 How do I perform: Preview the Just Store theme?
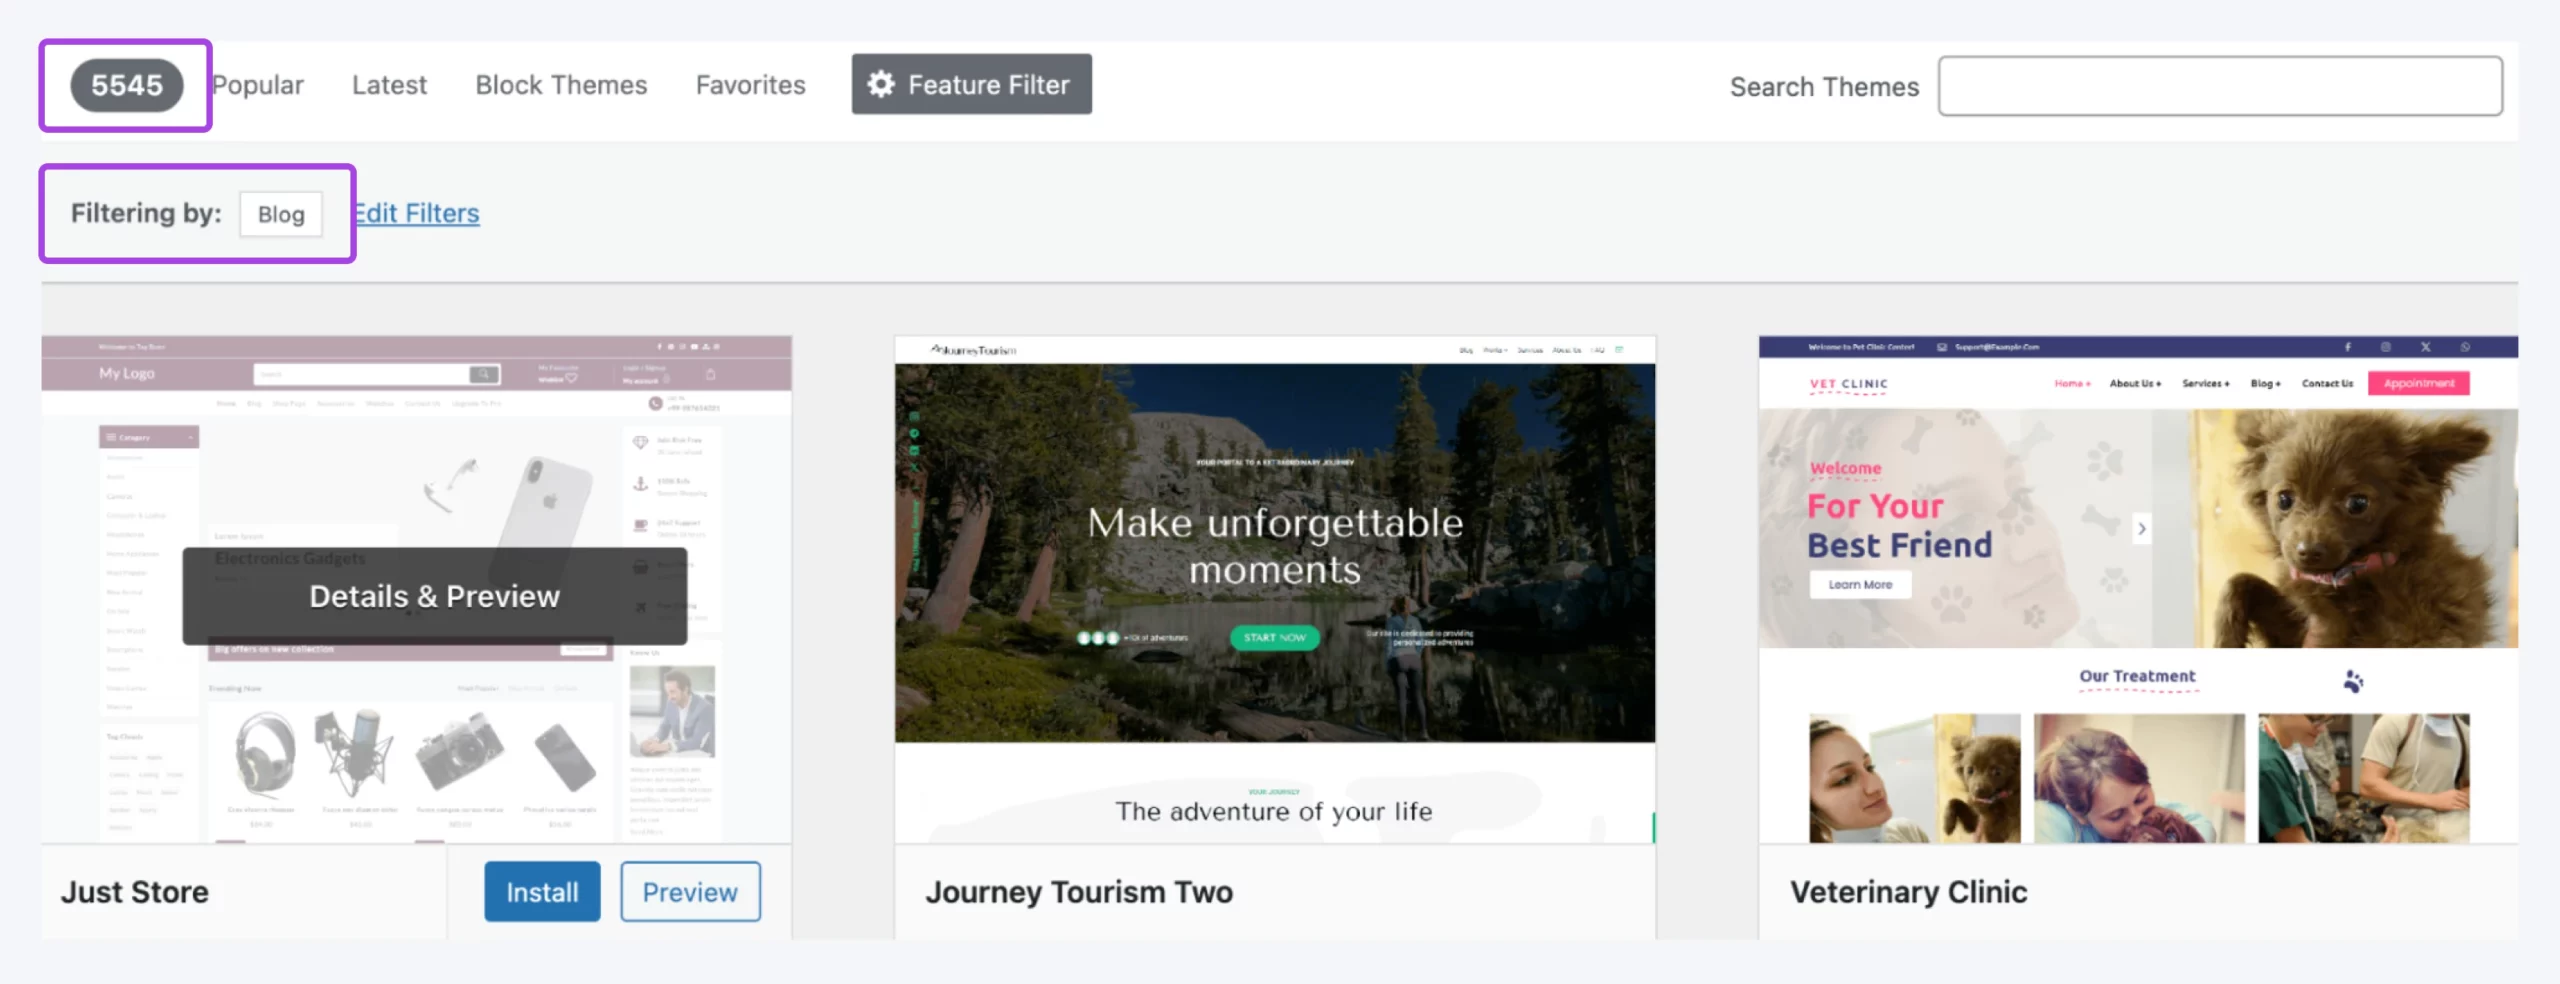tap(690, 891)
